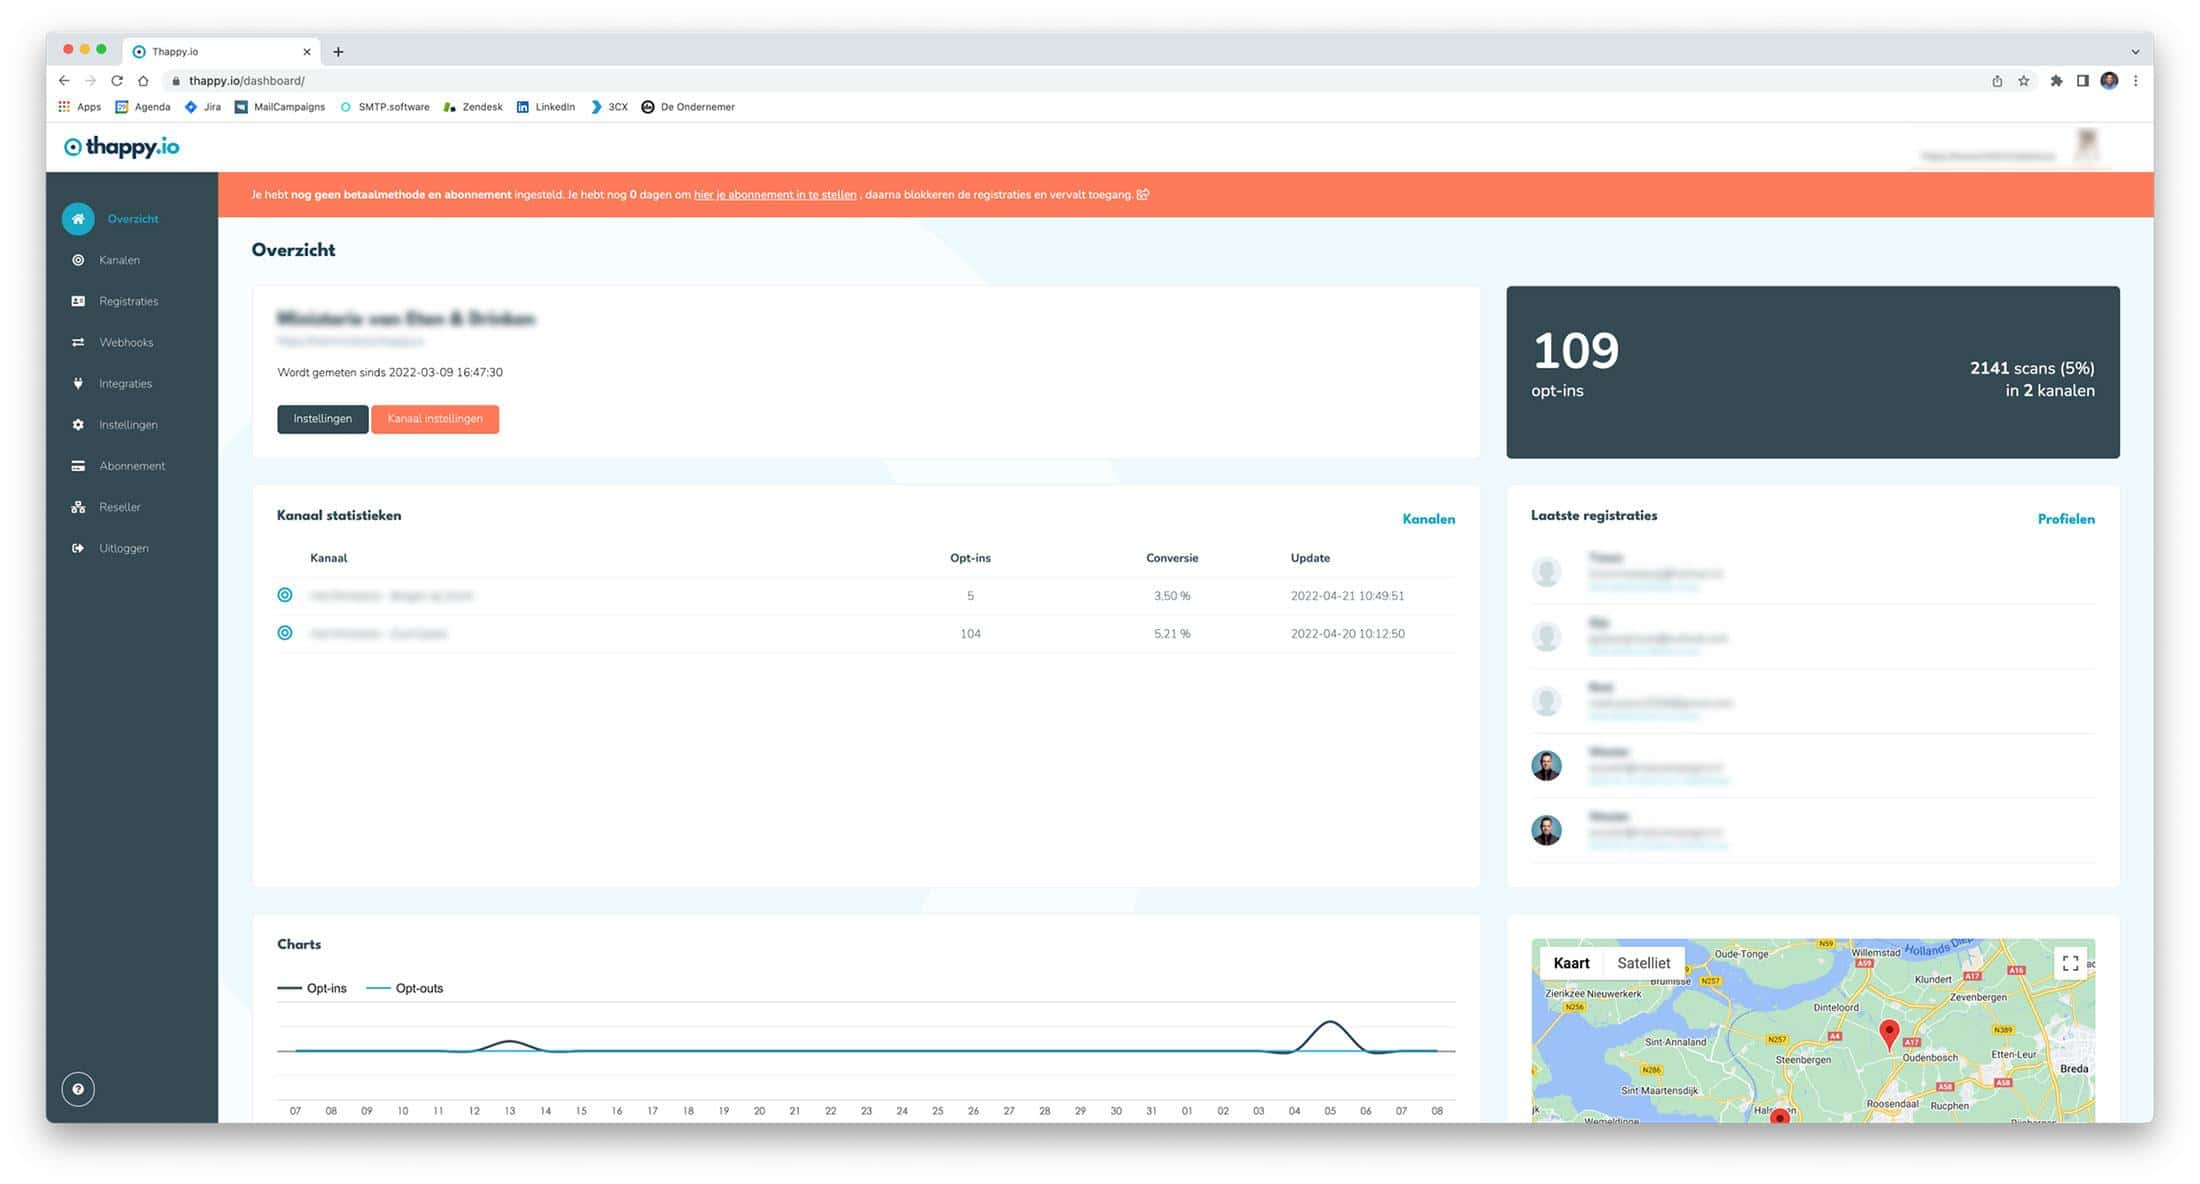The image size is (2200, 1184).
Task: Open the De Ondernemer bookmark
Action: pyautogui.click(x=688, y=107)
